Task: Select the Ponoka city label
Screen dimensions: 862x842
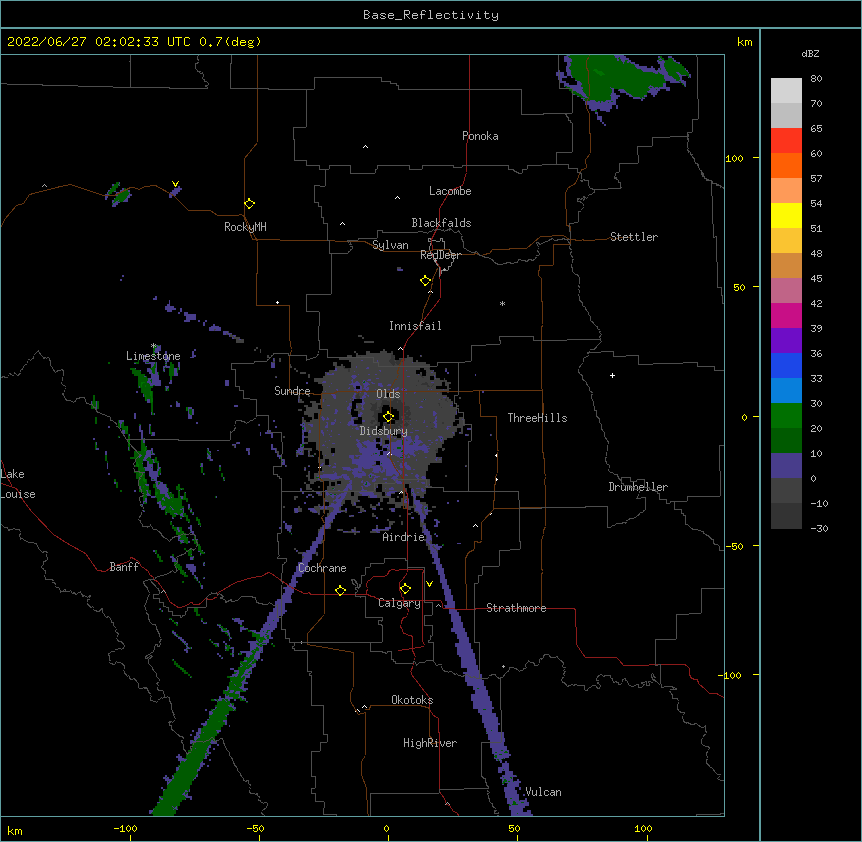Action: click(x=480, y=136)
